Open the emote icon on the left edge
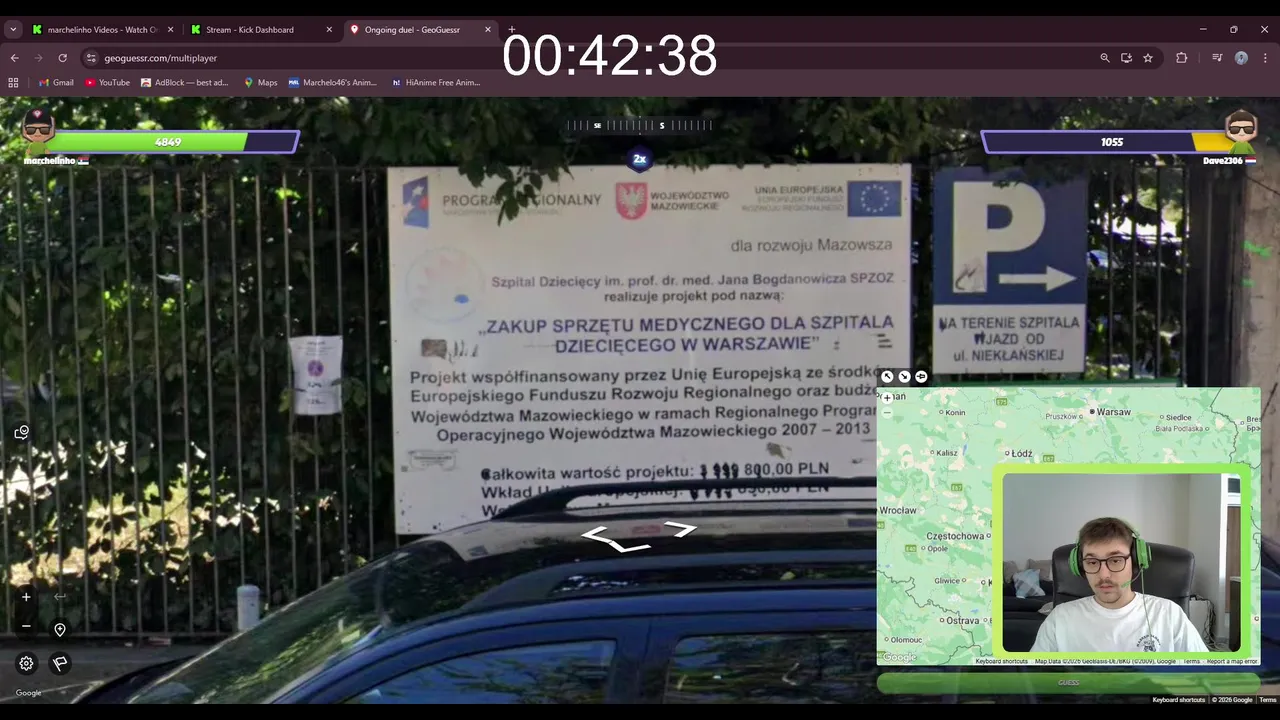 coord(22,432)
